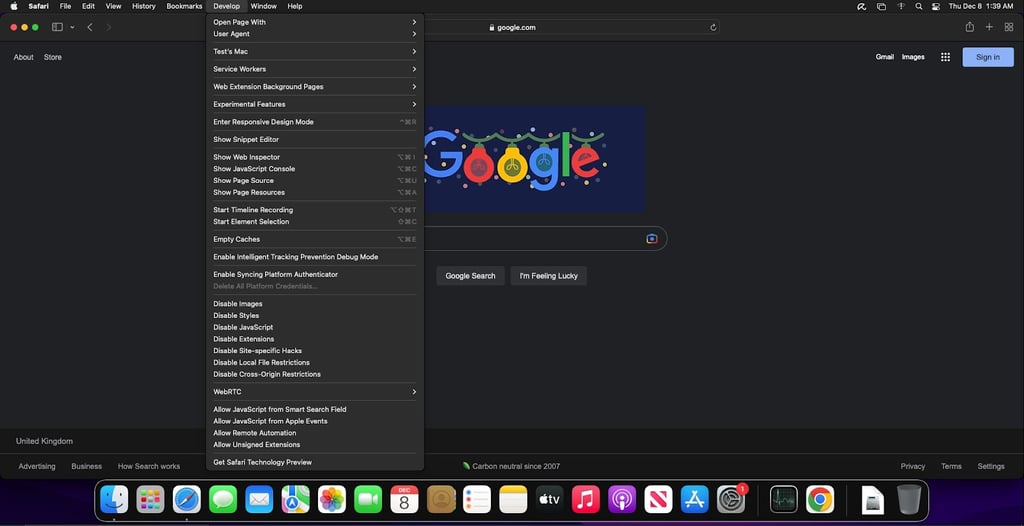Open the History menu

pyautogui.click(x=144, y=6)
